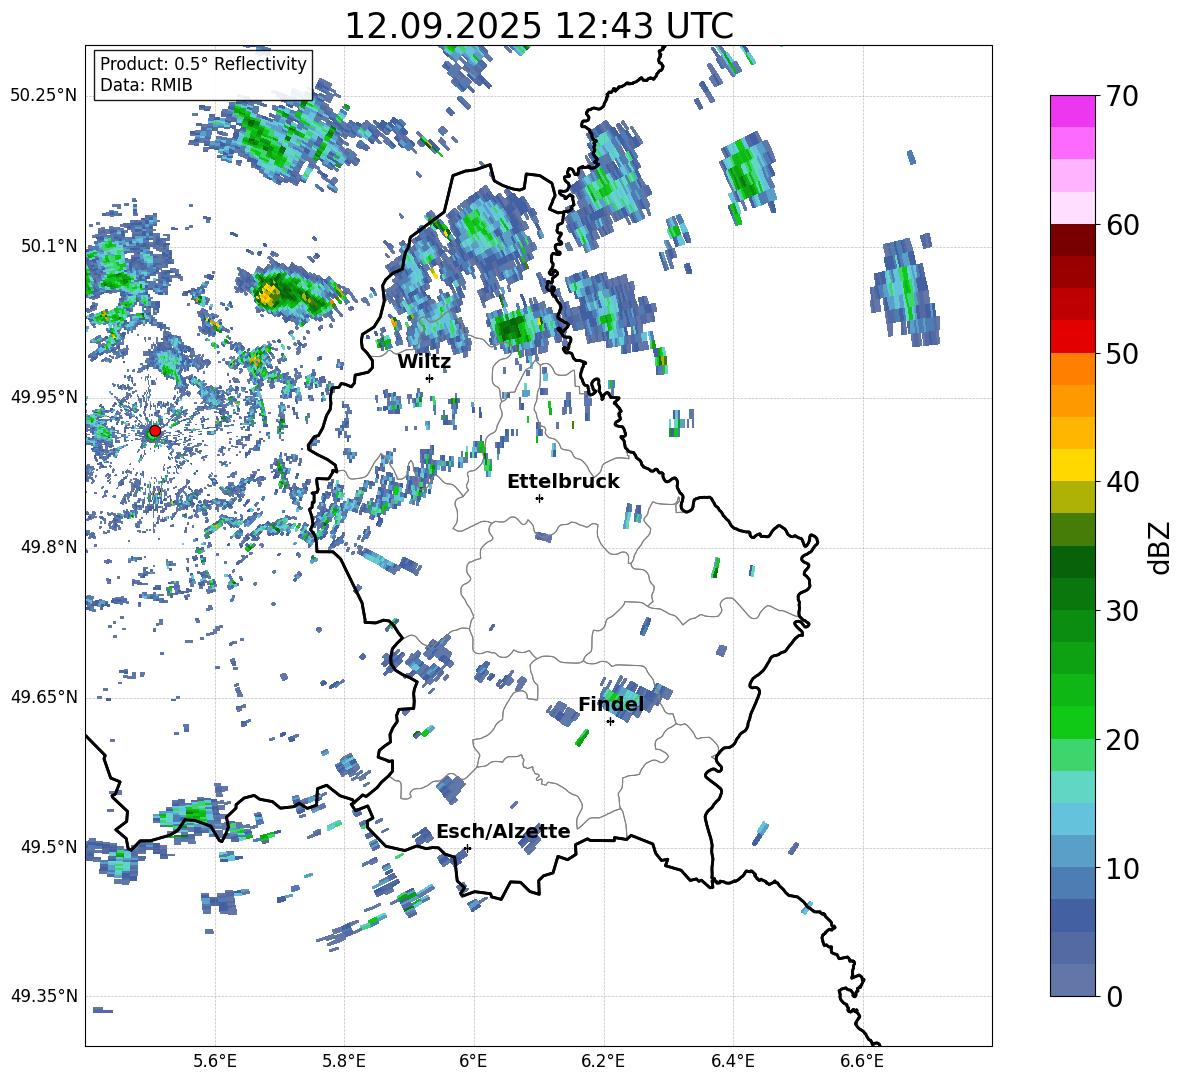This screenshot has width=1184, height=1081.
Task: Click the 5.6°E longitude label
Action: pos(215,1061)
